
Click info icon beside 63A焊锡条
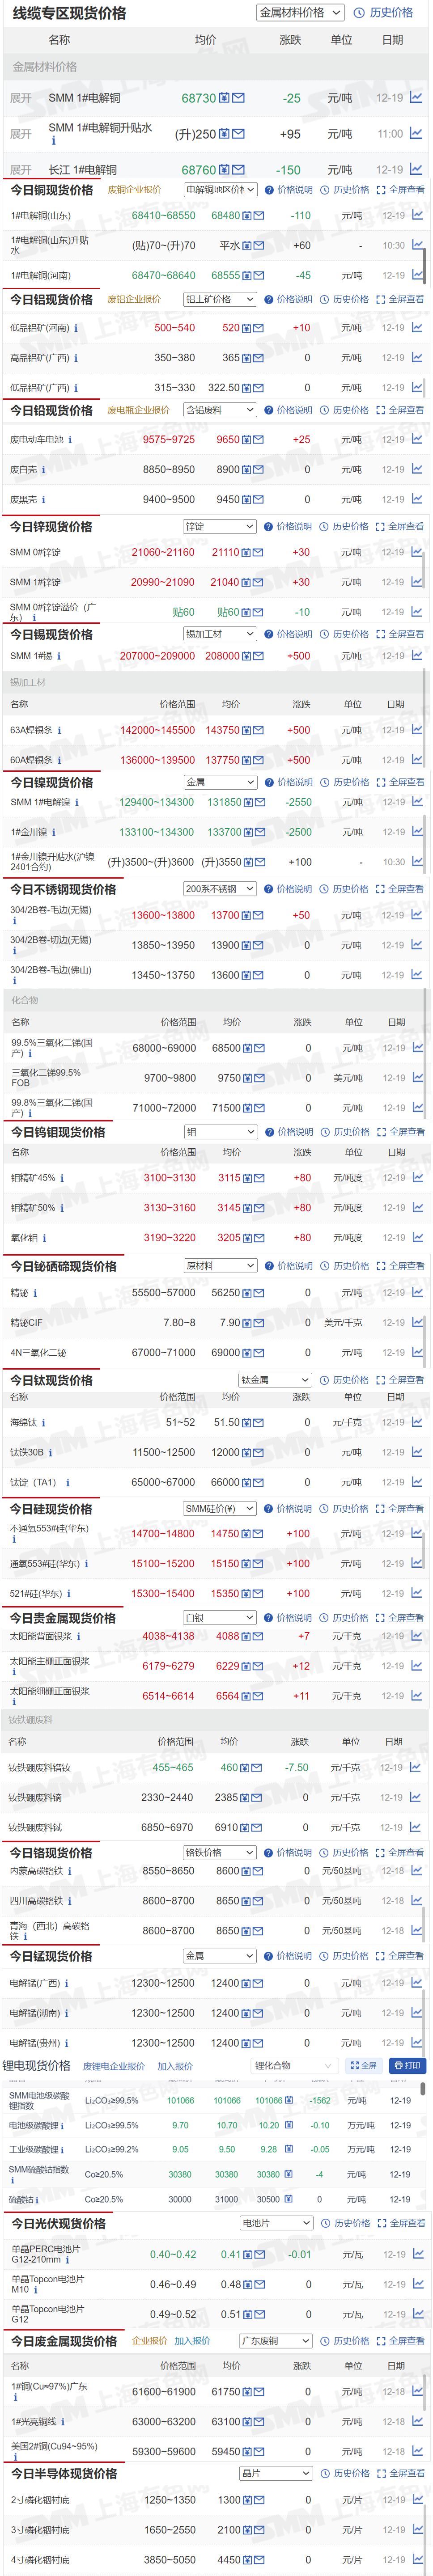coord(59,730)
